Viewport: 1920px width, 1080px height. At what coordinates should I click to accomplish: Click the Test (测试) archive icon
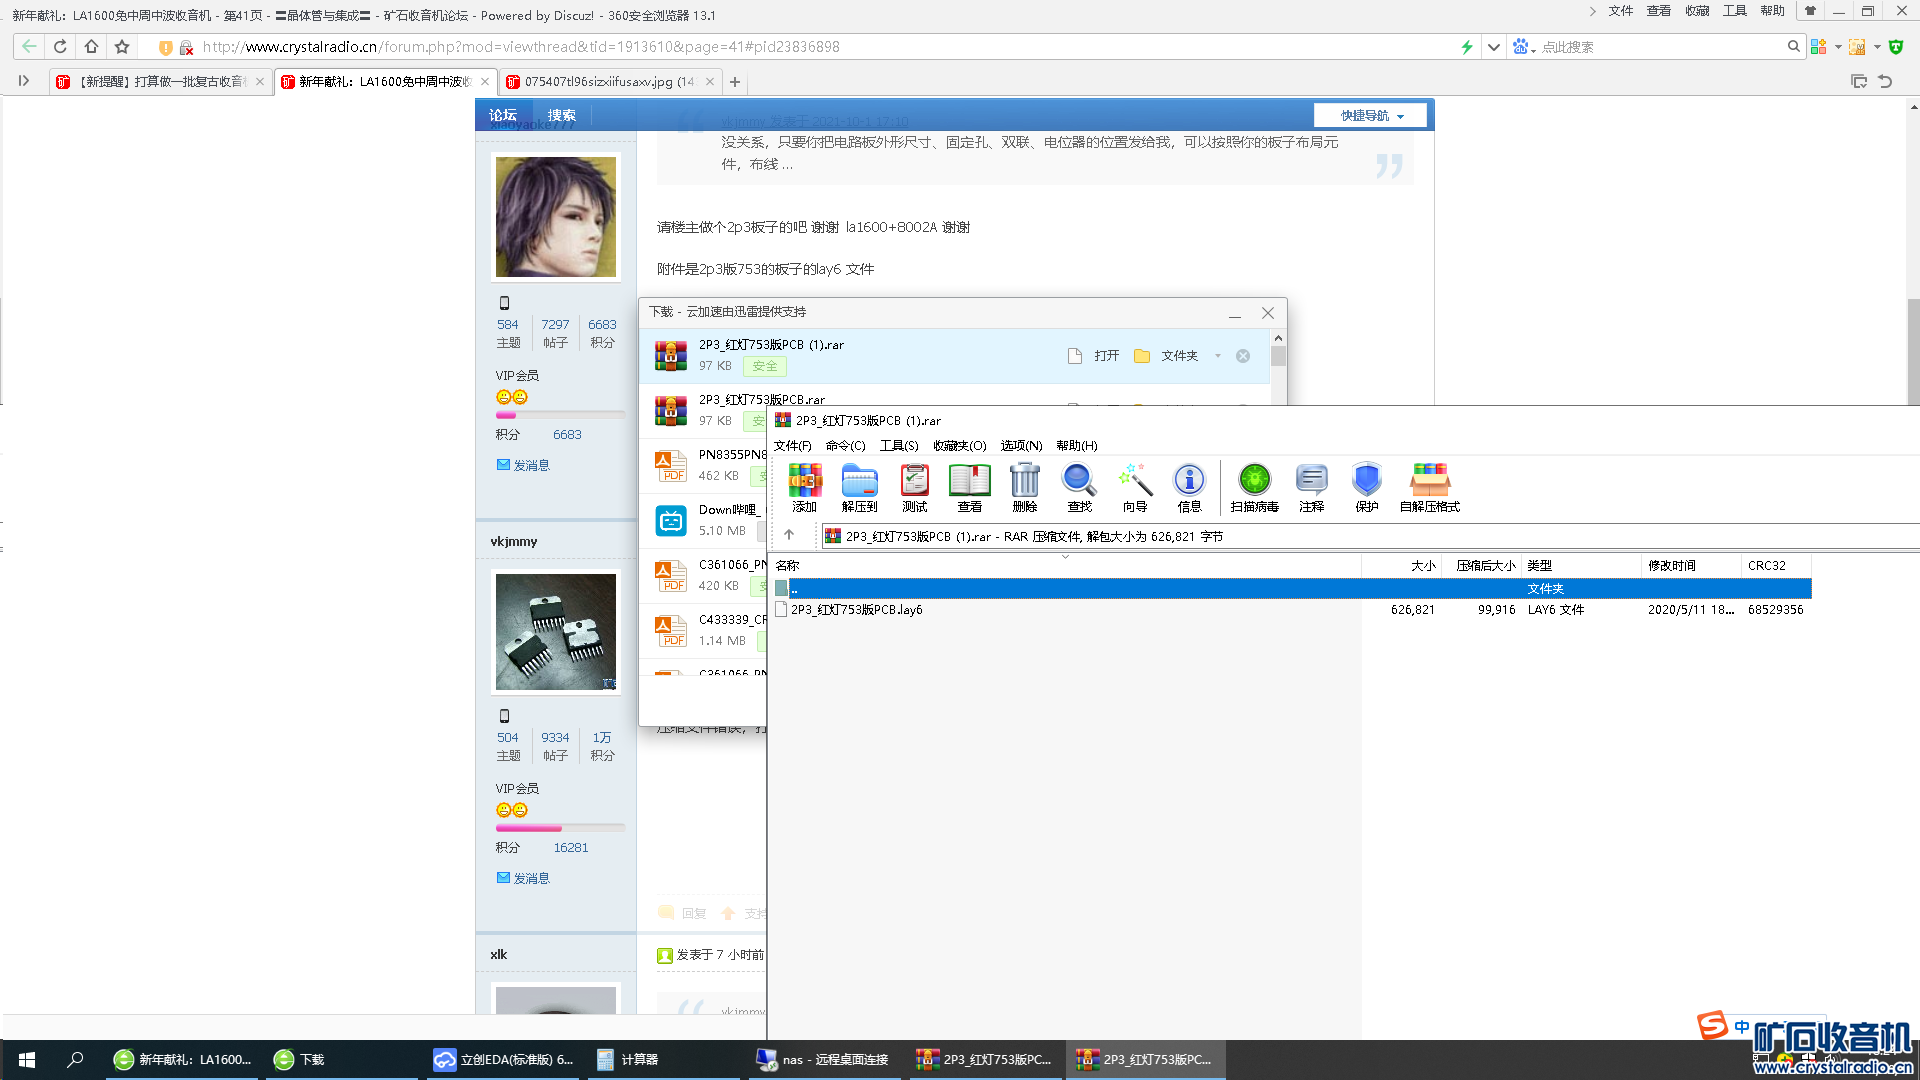(x=914, y=487)
